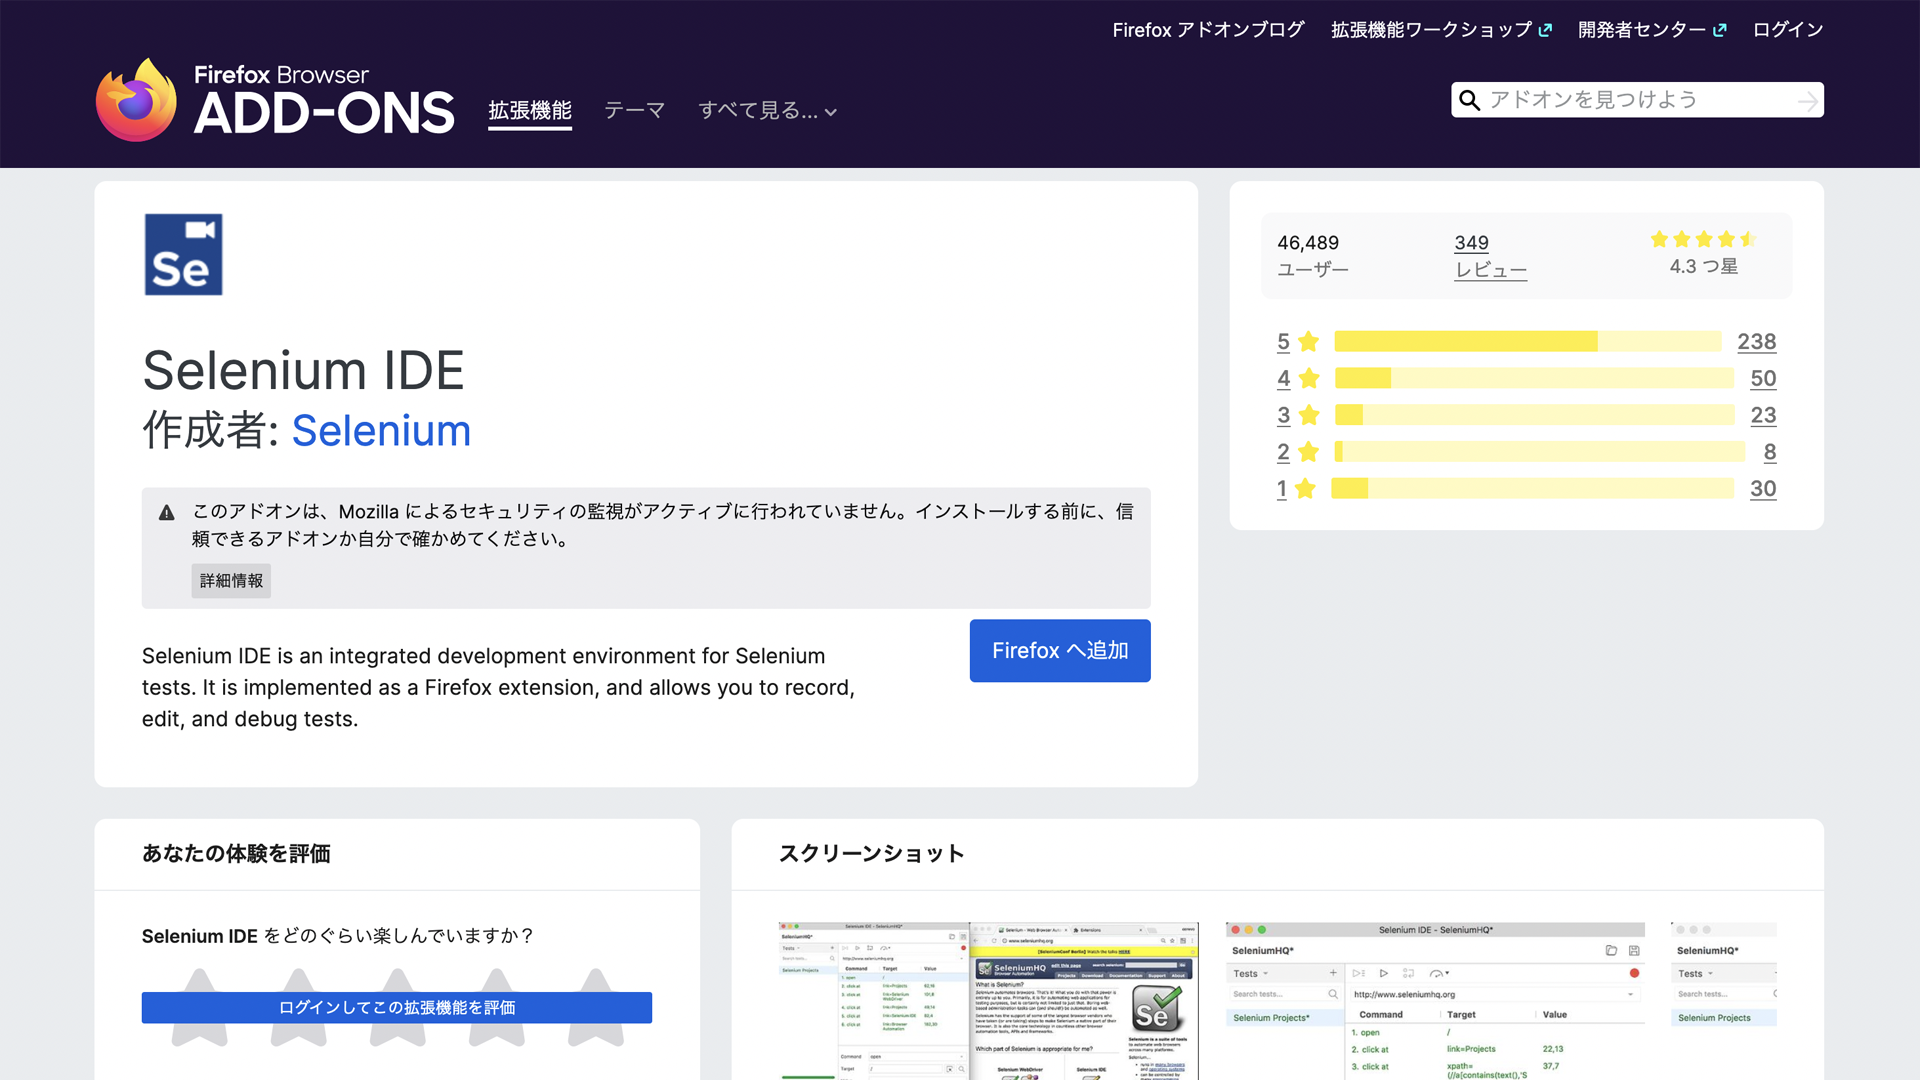Click the Selenium IDE extension icon

183,254
